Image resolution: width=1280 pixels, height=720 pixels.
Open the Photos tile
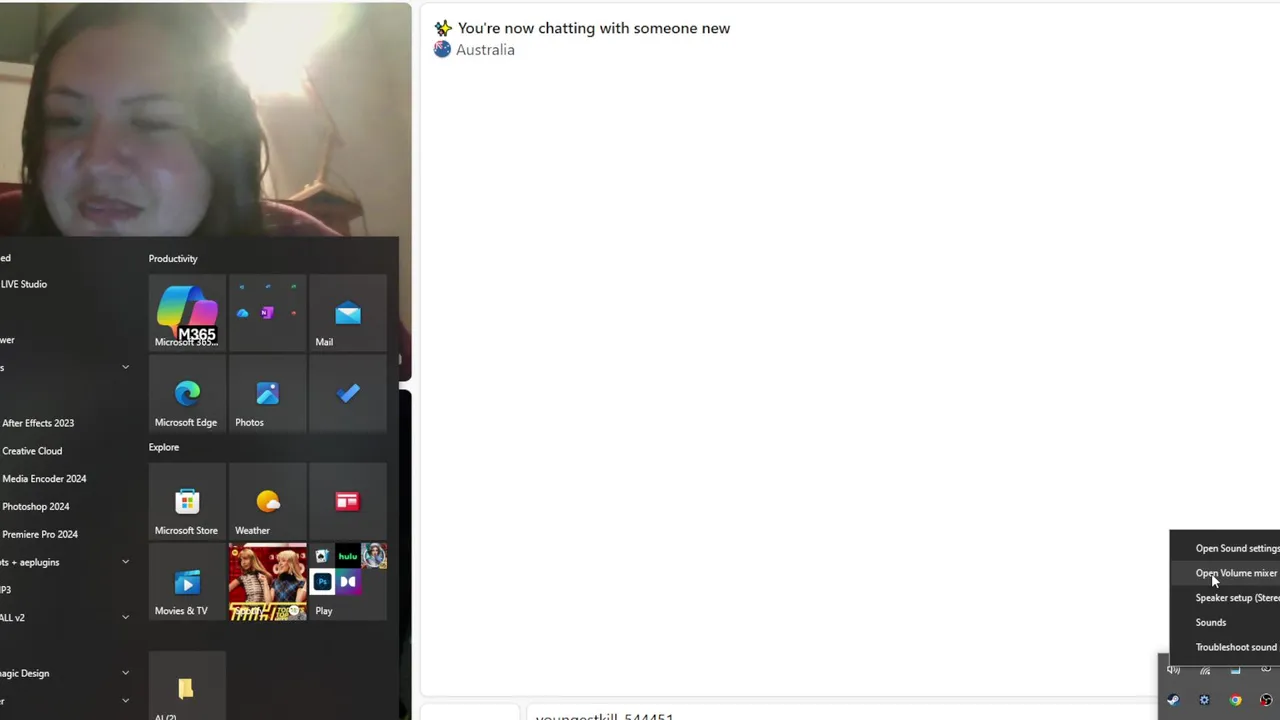click(267, 394)
